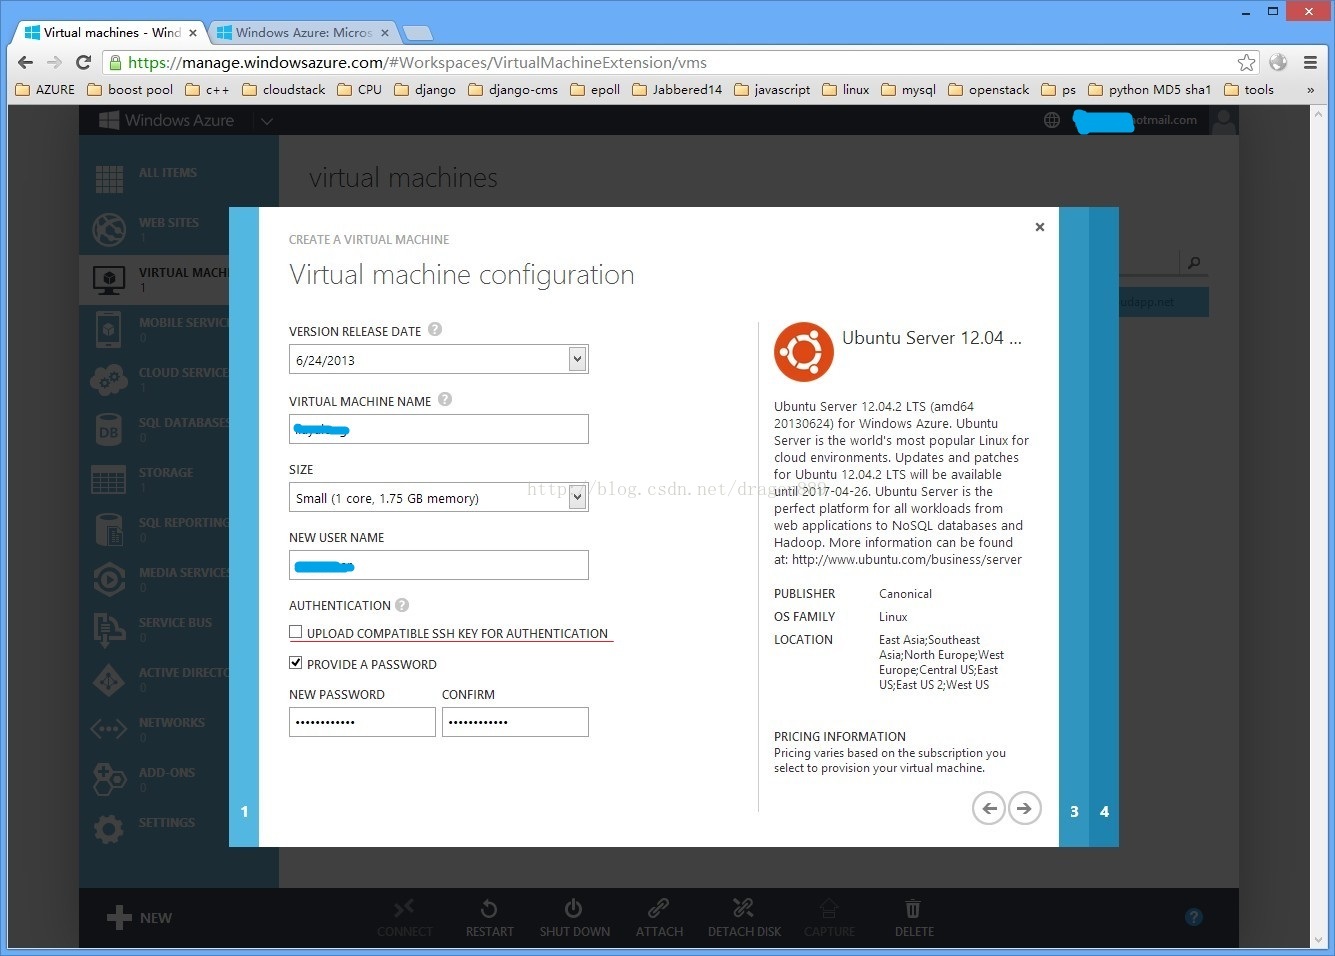This screenshot has width=1335, height=956.
Task: Click help icon beside VIRTUAL MACHINE NAME
Action: tap(445, 400)
